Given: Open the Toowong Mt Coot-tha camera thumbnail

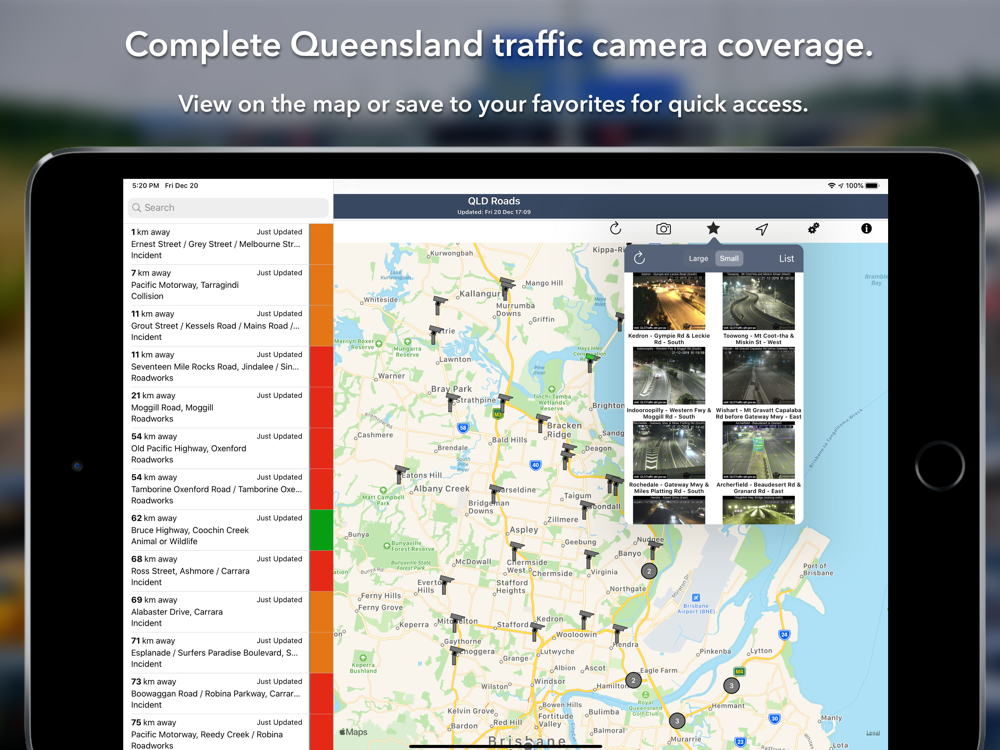Looking at the screenshot, I should [758, 302].
